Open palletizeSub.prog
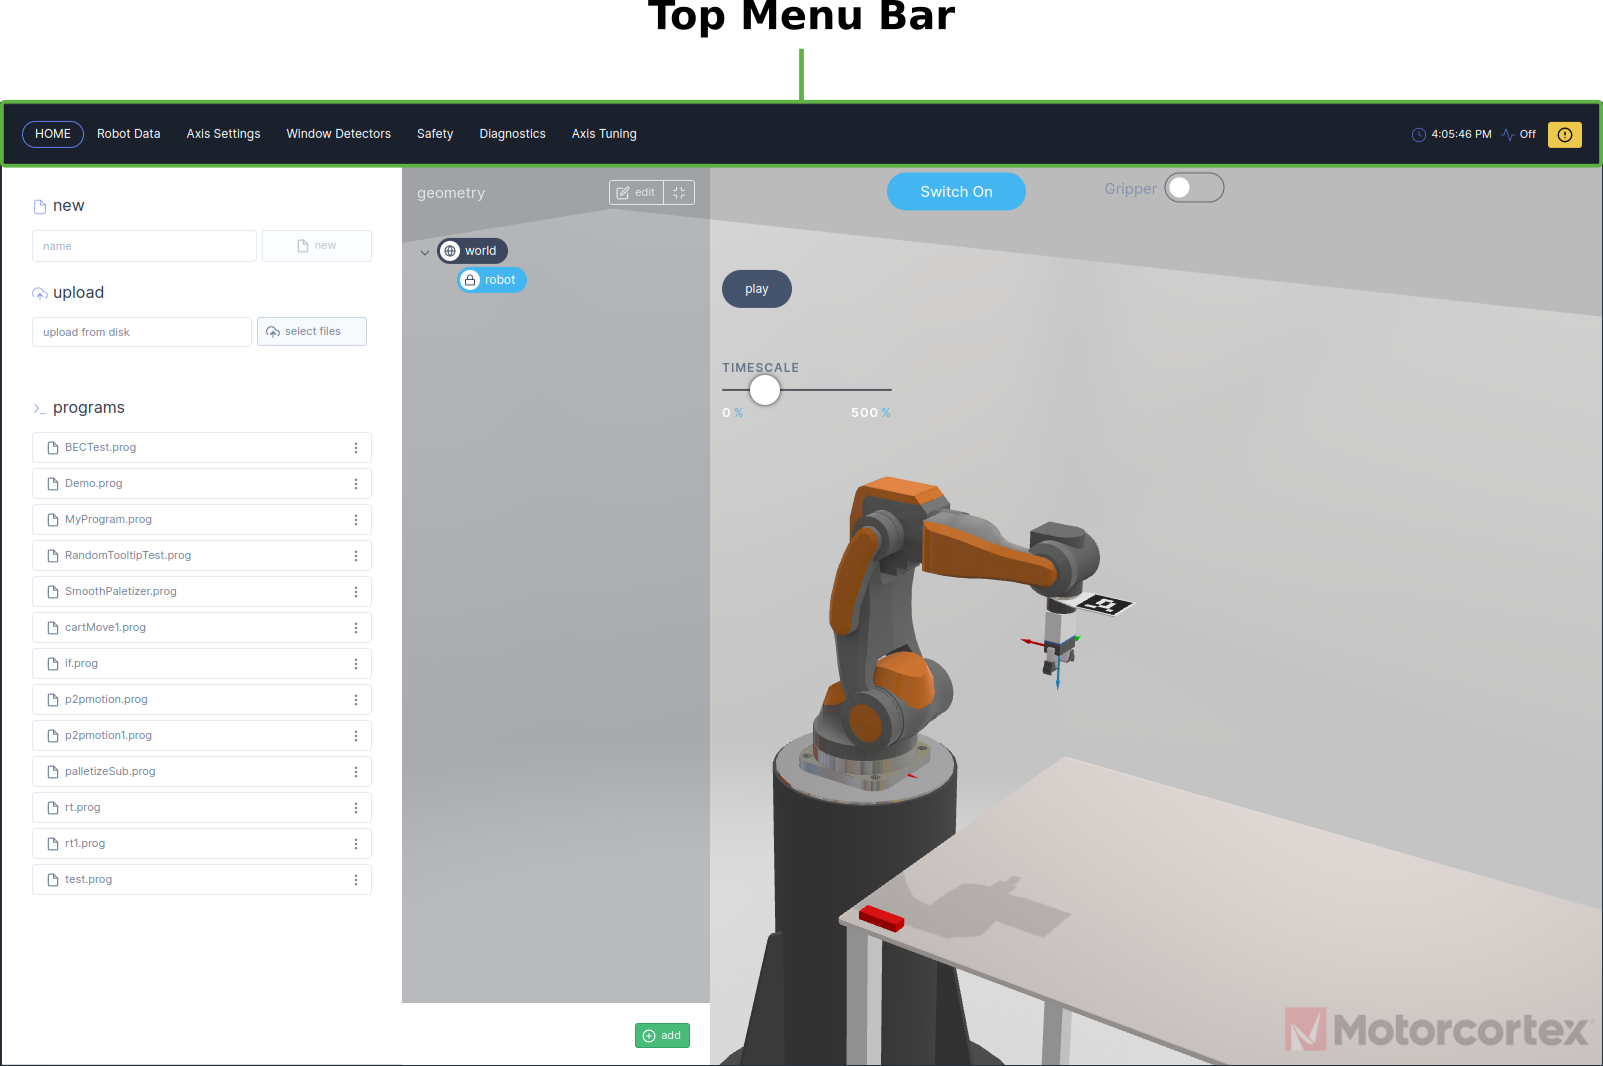The height and width of the screenshot is (1066, 1603). [x=202, y=772]
